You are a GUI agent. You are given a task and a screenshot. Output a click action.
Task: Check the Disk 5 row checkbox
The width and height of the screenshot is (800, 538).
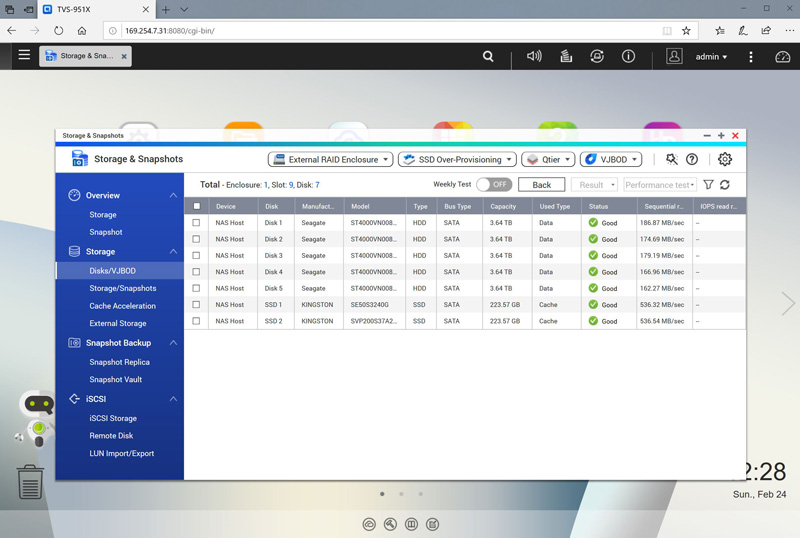(x=196, y=288)
